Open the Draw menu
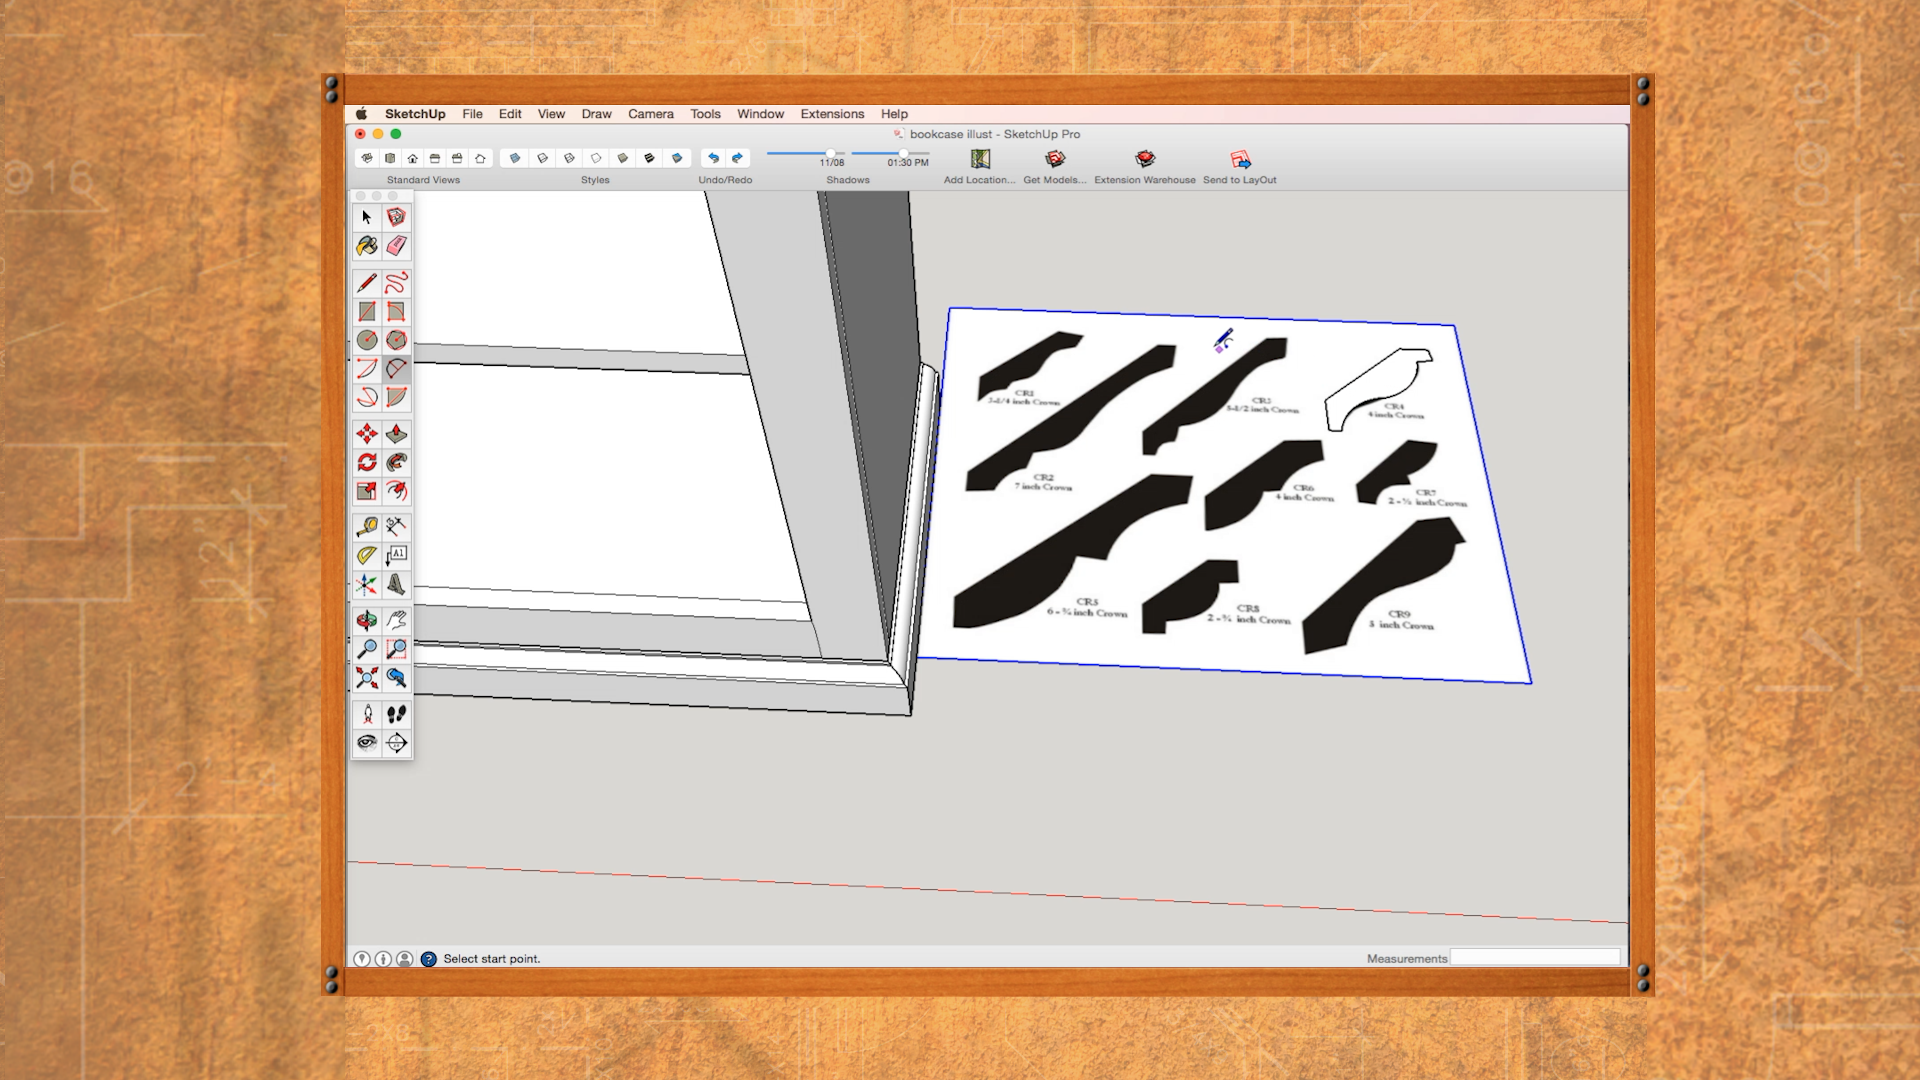1920x1080 pixels. click(x=596, y=114)
